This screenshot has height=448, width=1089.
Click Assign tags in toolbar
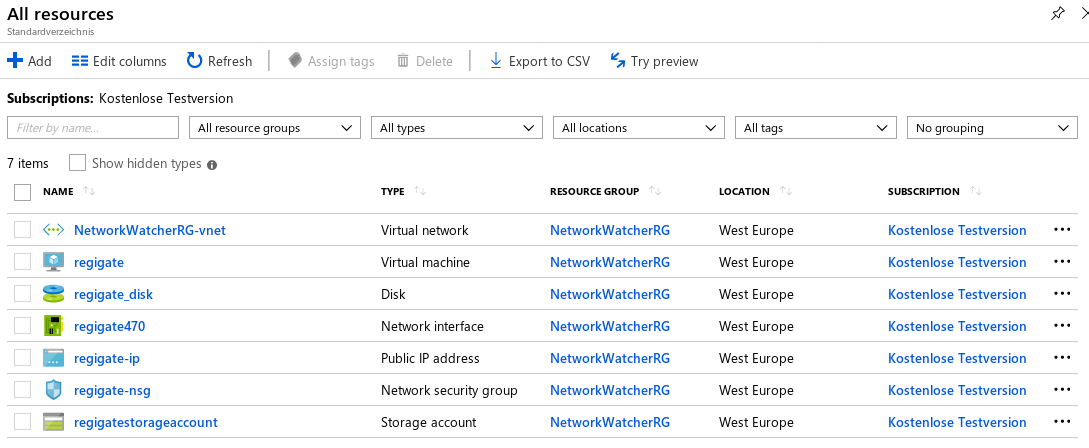[x=331, y=61]
